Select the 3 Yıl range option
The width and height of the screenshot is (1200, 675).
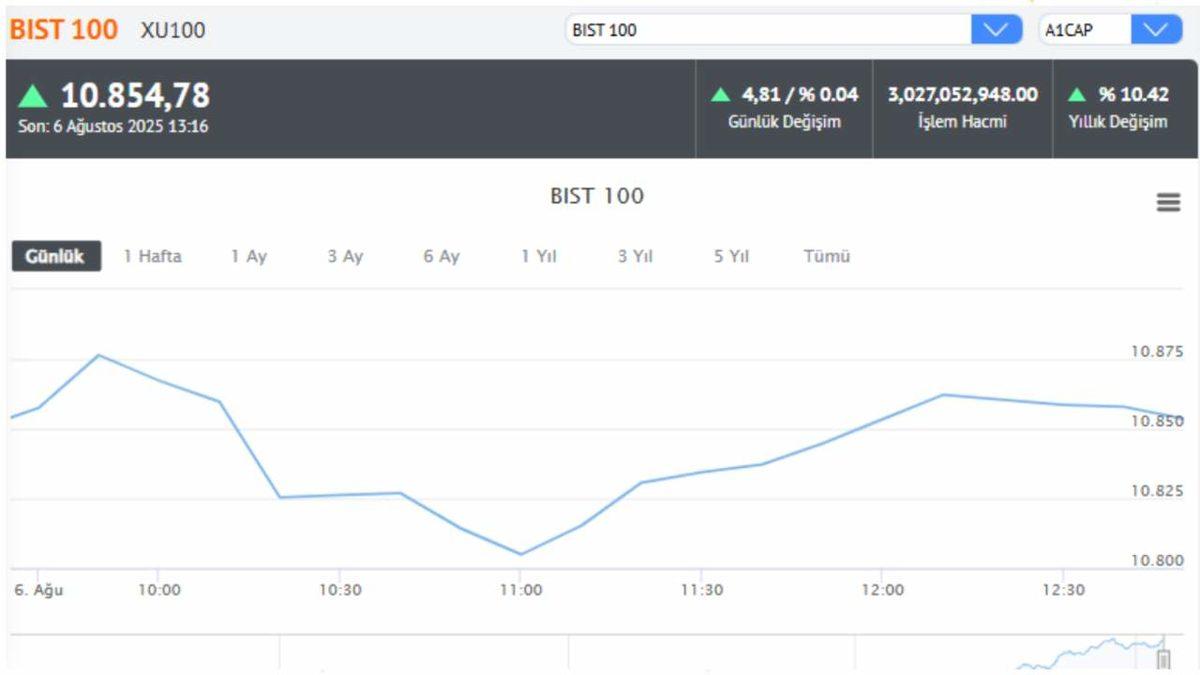(635, 256)
